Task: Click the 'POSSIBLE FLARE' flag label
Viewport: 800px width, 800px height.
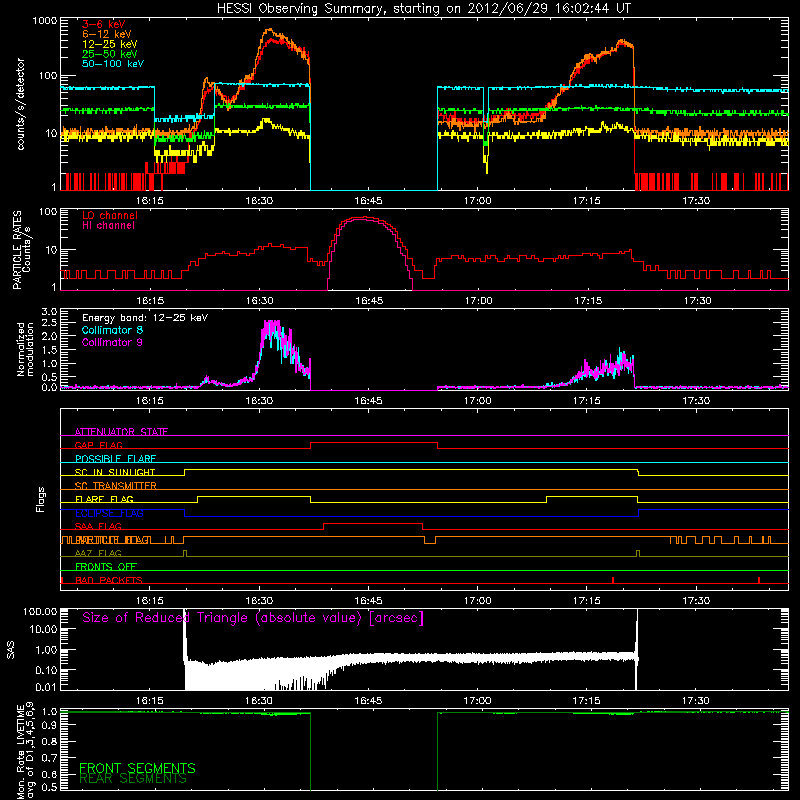Action: tap(115, 459)
